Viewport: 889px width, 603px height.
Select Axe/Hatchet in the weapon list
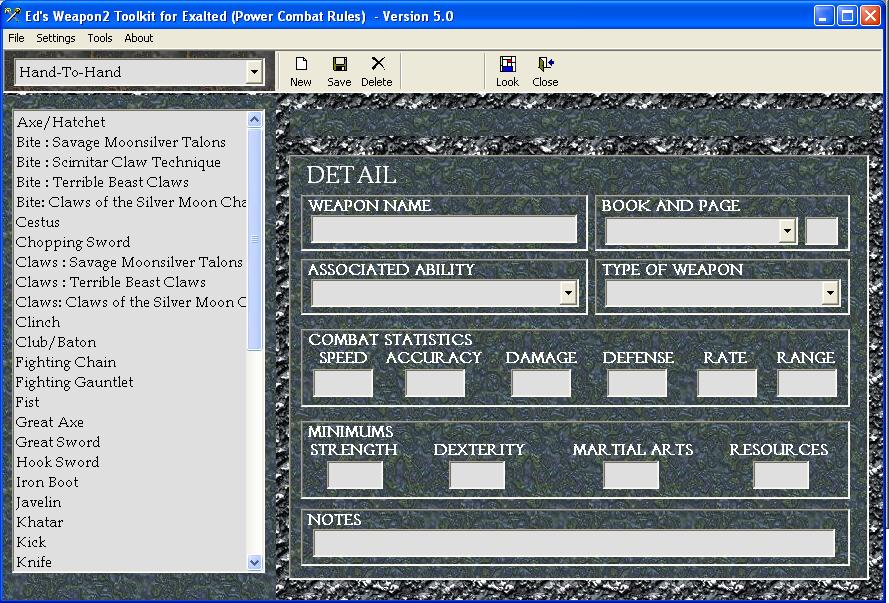tap(61, 122)
